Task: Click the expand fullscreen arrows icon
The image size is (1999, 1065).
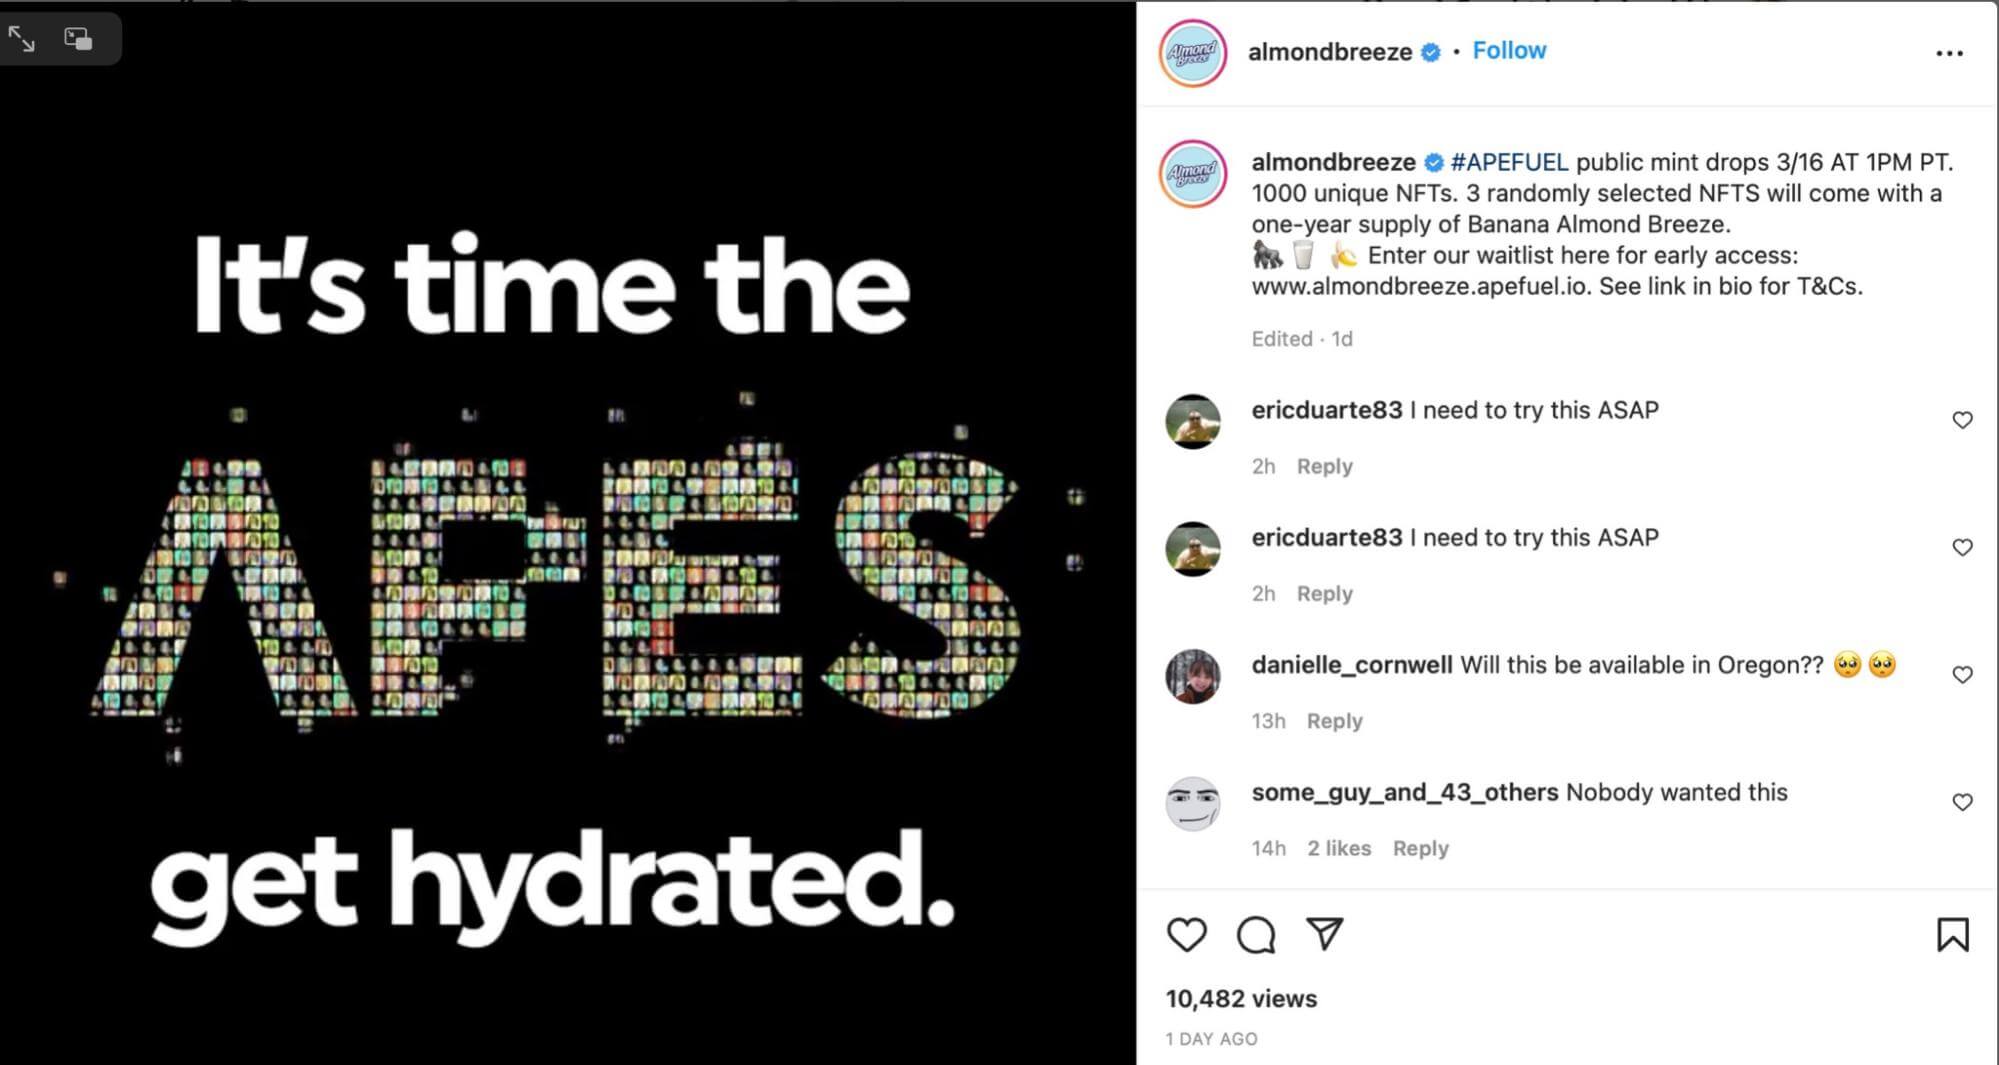Action: tap(22, 39)
